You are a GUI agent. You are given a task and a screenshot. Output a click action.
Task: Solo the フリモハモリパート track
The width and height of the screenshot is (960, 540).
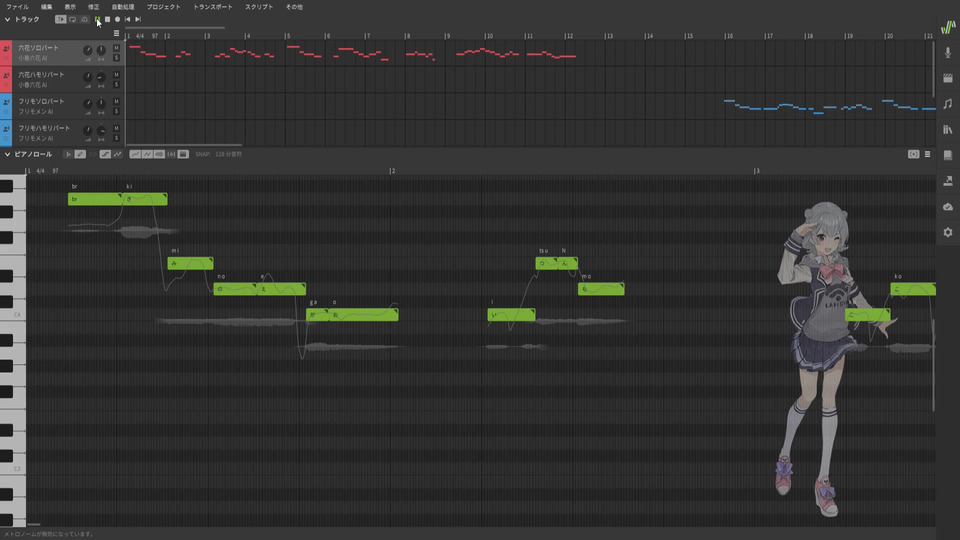(x=116, y=138)
